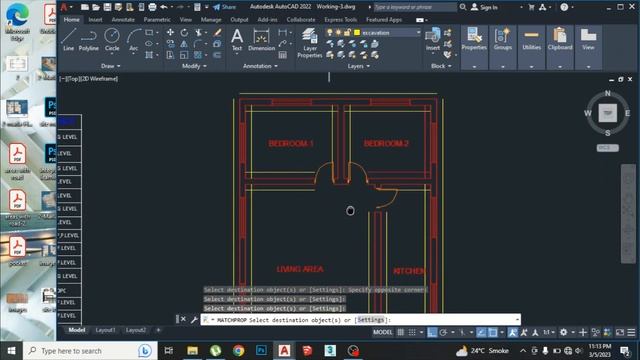The image size is (640, 360).
Task: Click the WCS label below ViewCube
Action: tap(607, 148)
